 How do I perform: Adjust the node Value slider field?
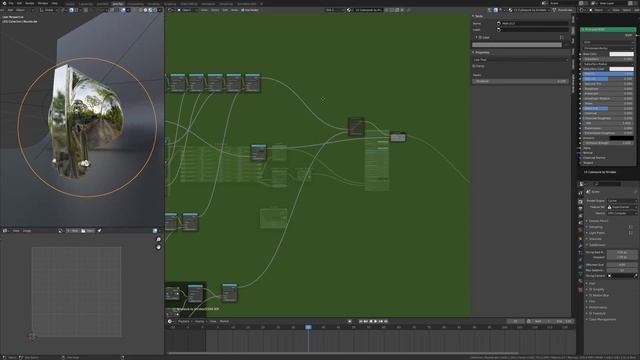(520, 81)
